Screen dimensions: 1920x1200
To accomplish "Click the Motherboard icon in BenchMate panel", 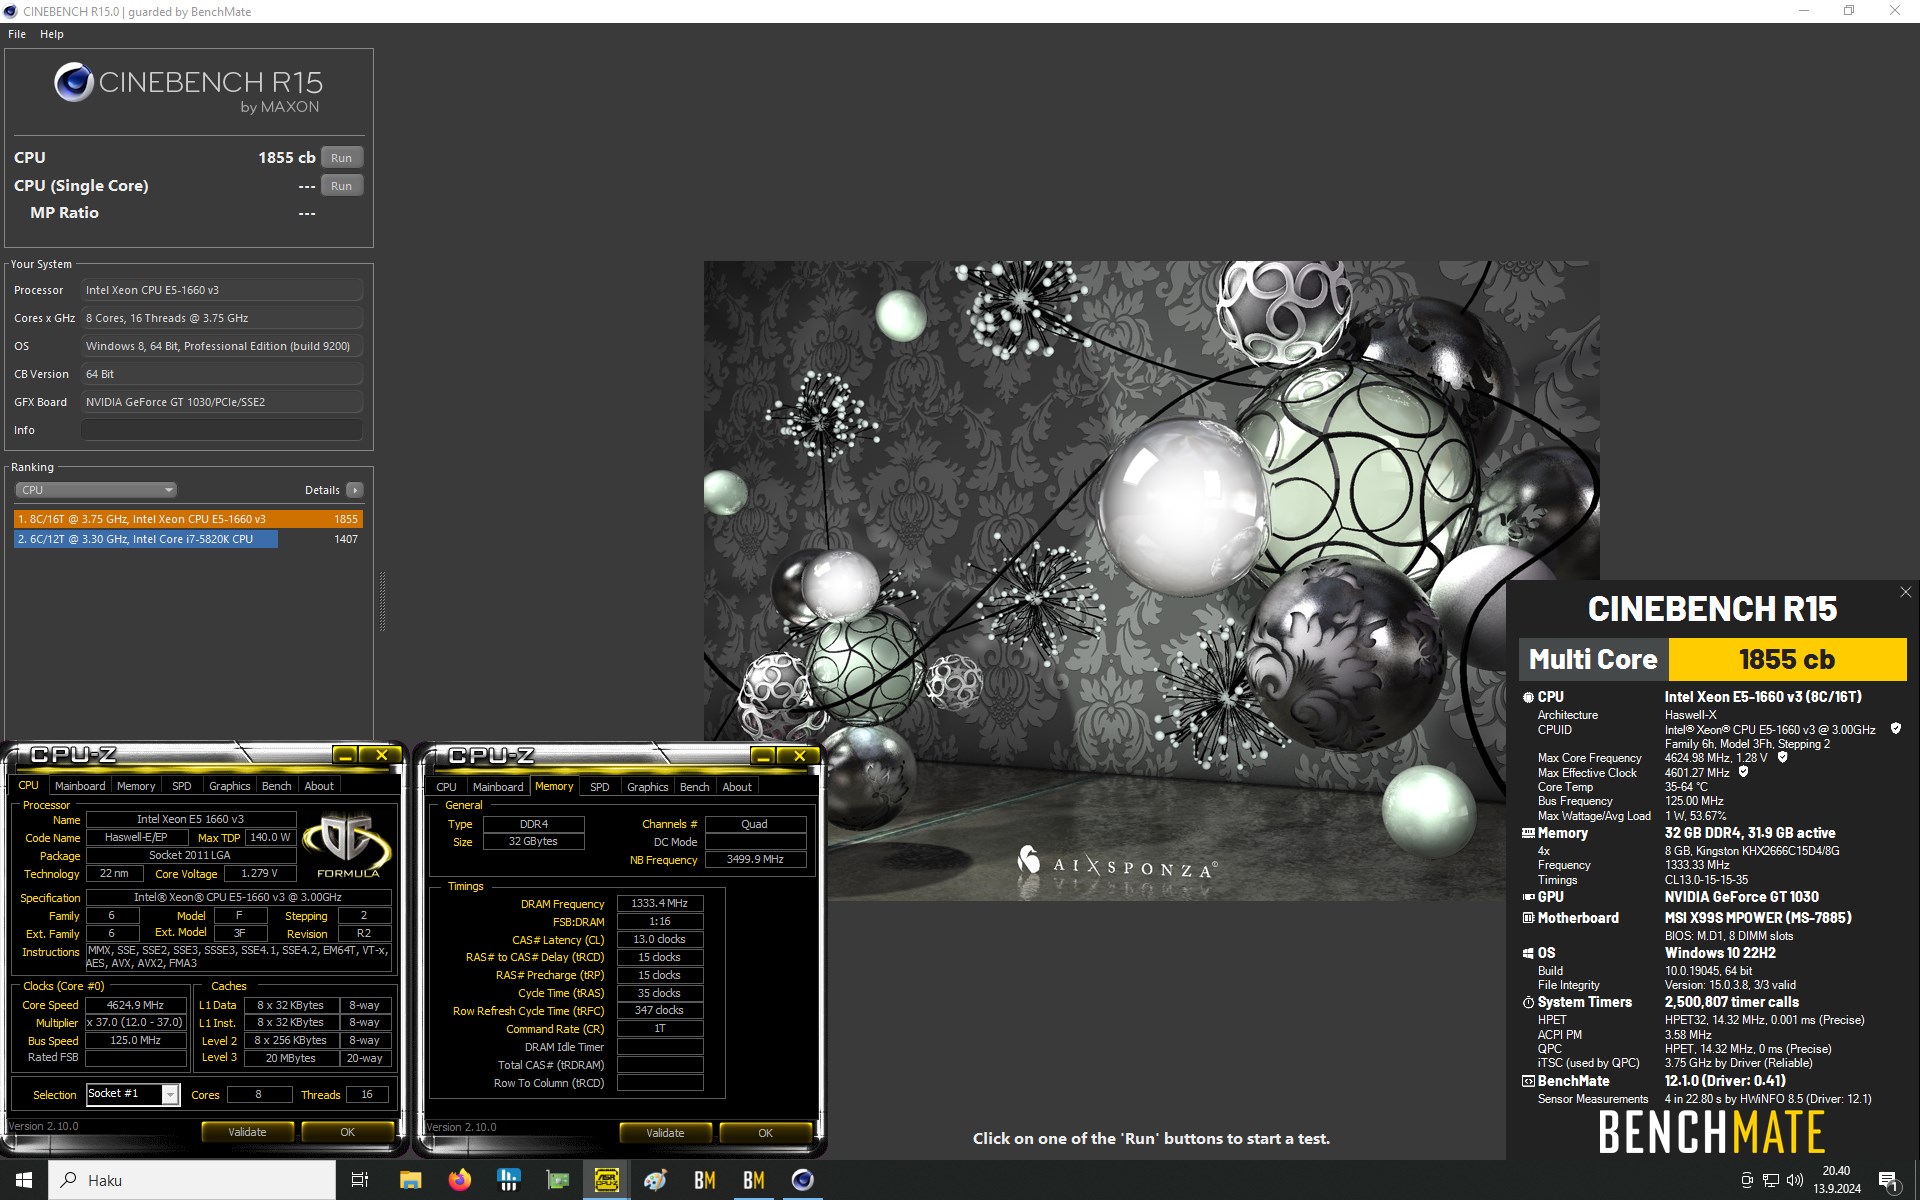I will pyautogui.click(x=1528, y=918).
